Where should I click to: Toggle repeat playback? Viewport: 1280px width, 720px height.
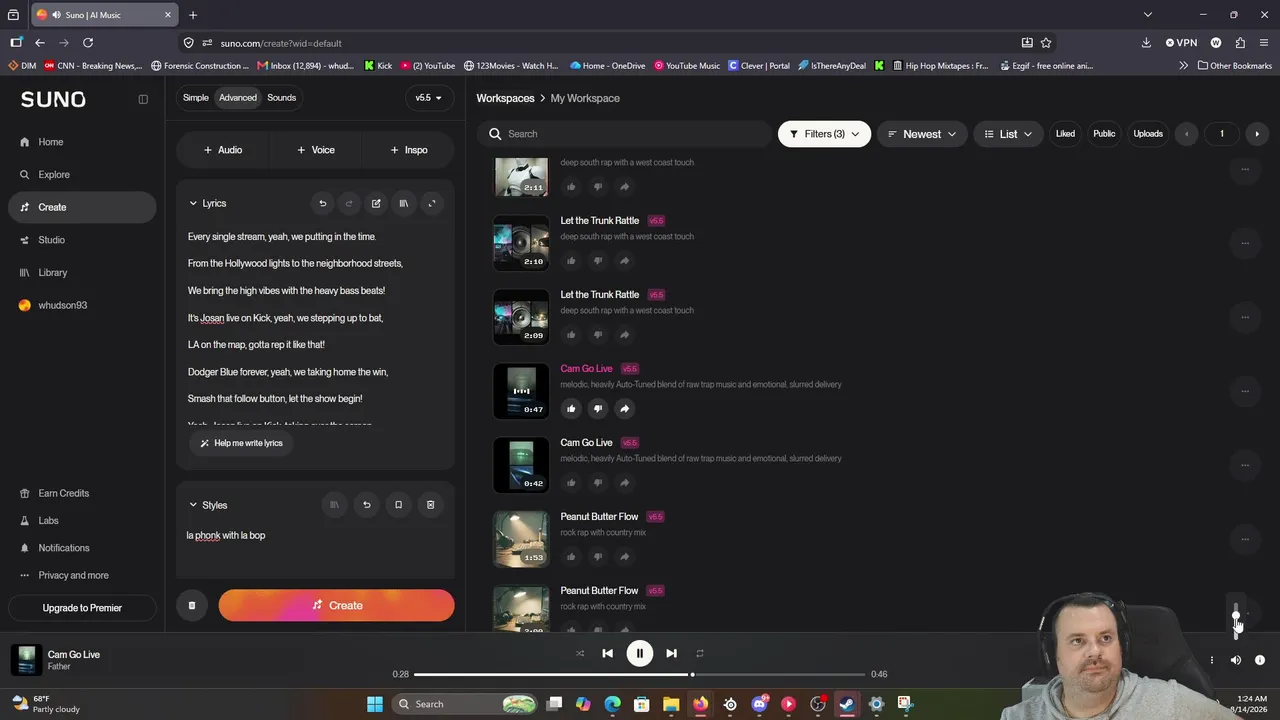tap(700, 653)
